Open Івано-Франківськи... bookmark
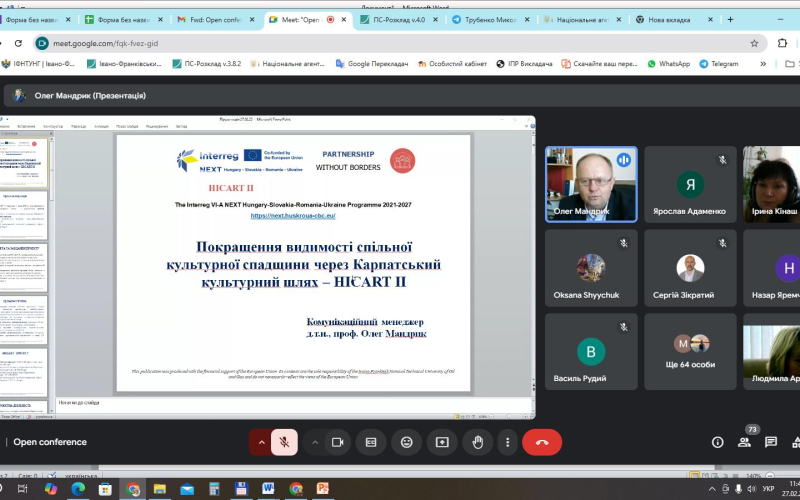 coord(124,64)
